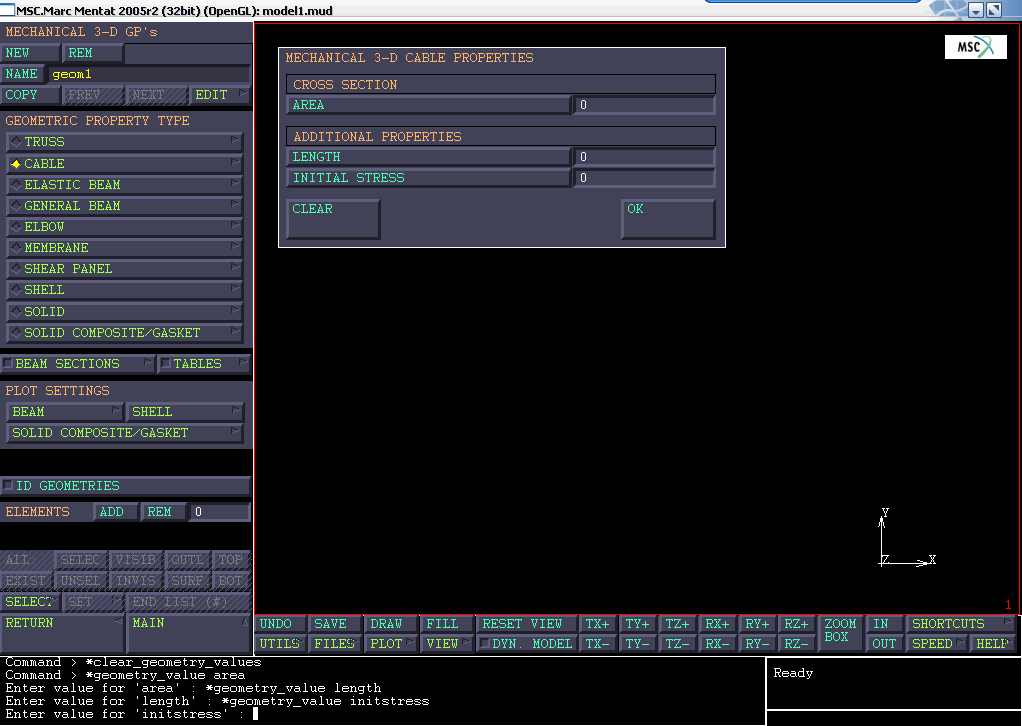Select SOLID COMPOSITE/GASKET property type

click(x=124, y=332)
